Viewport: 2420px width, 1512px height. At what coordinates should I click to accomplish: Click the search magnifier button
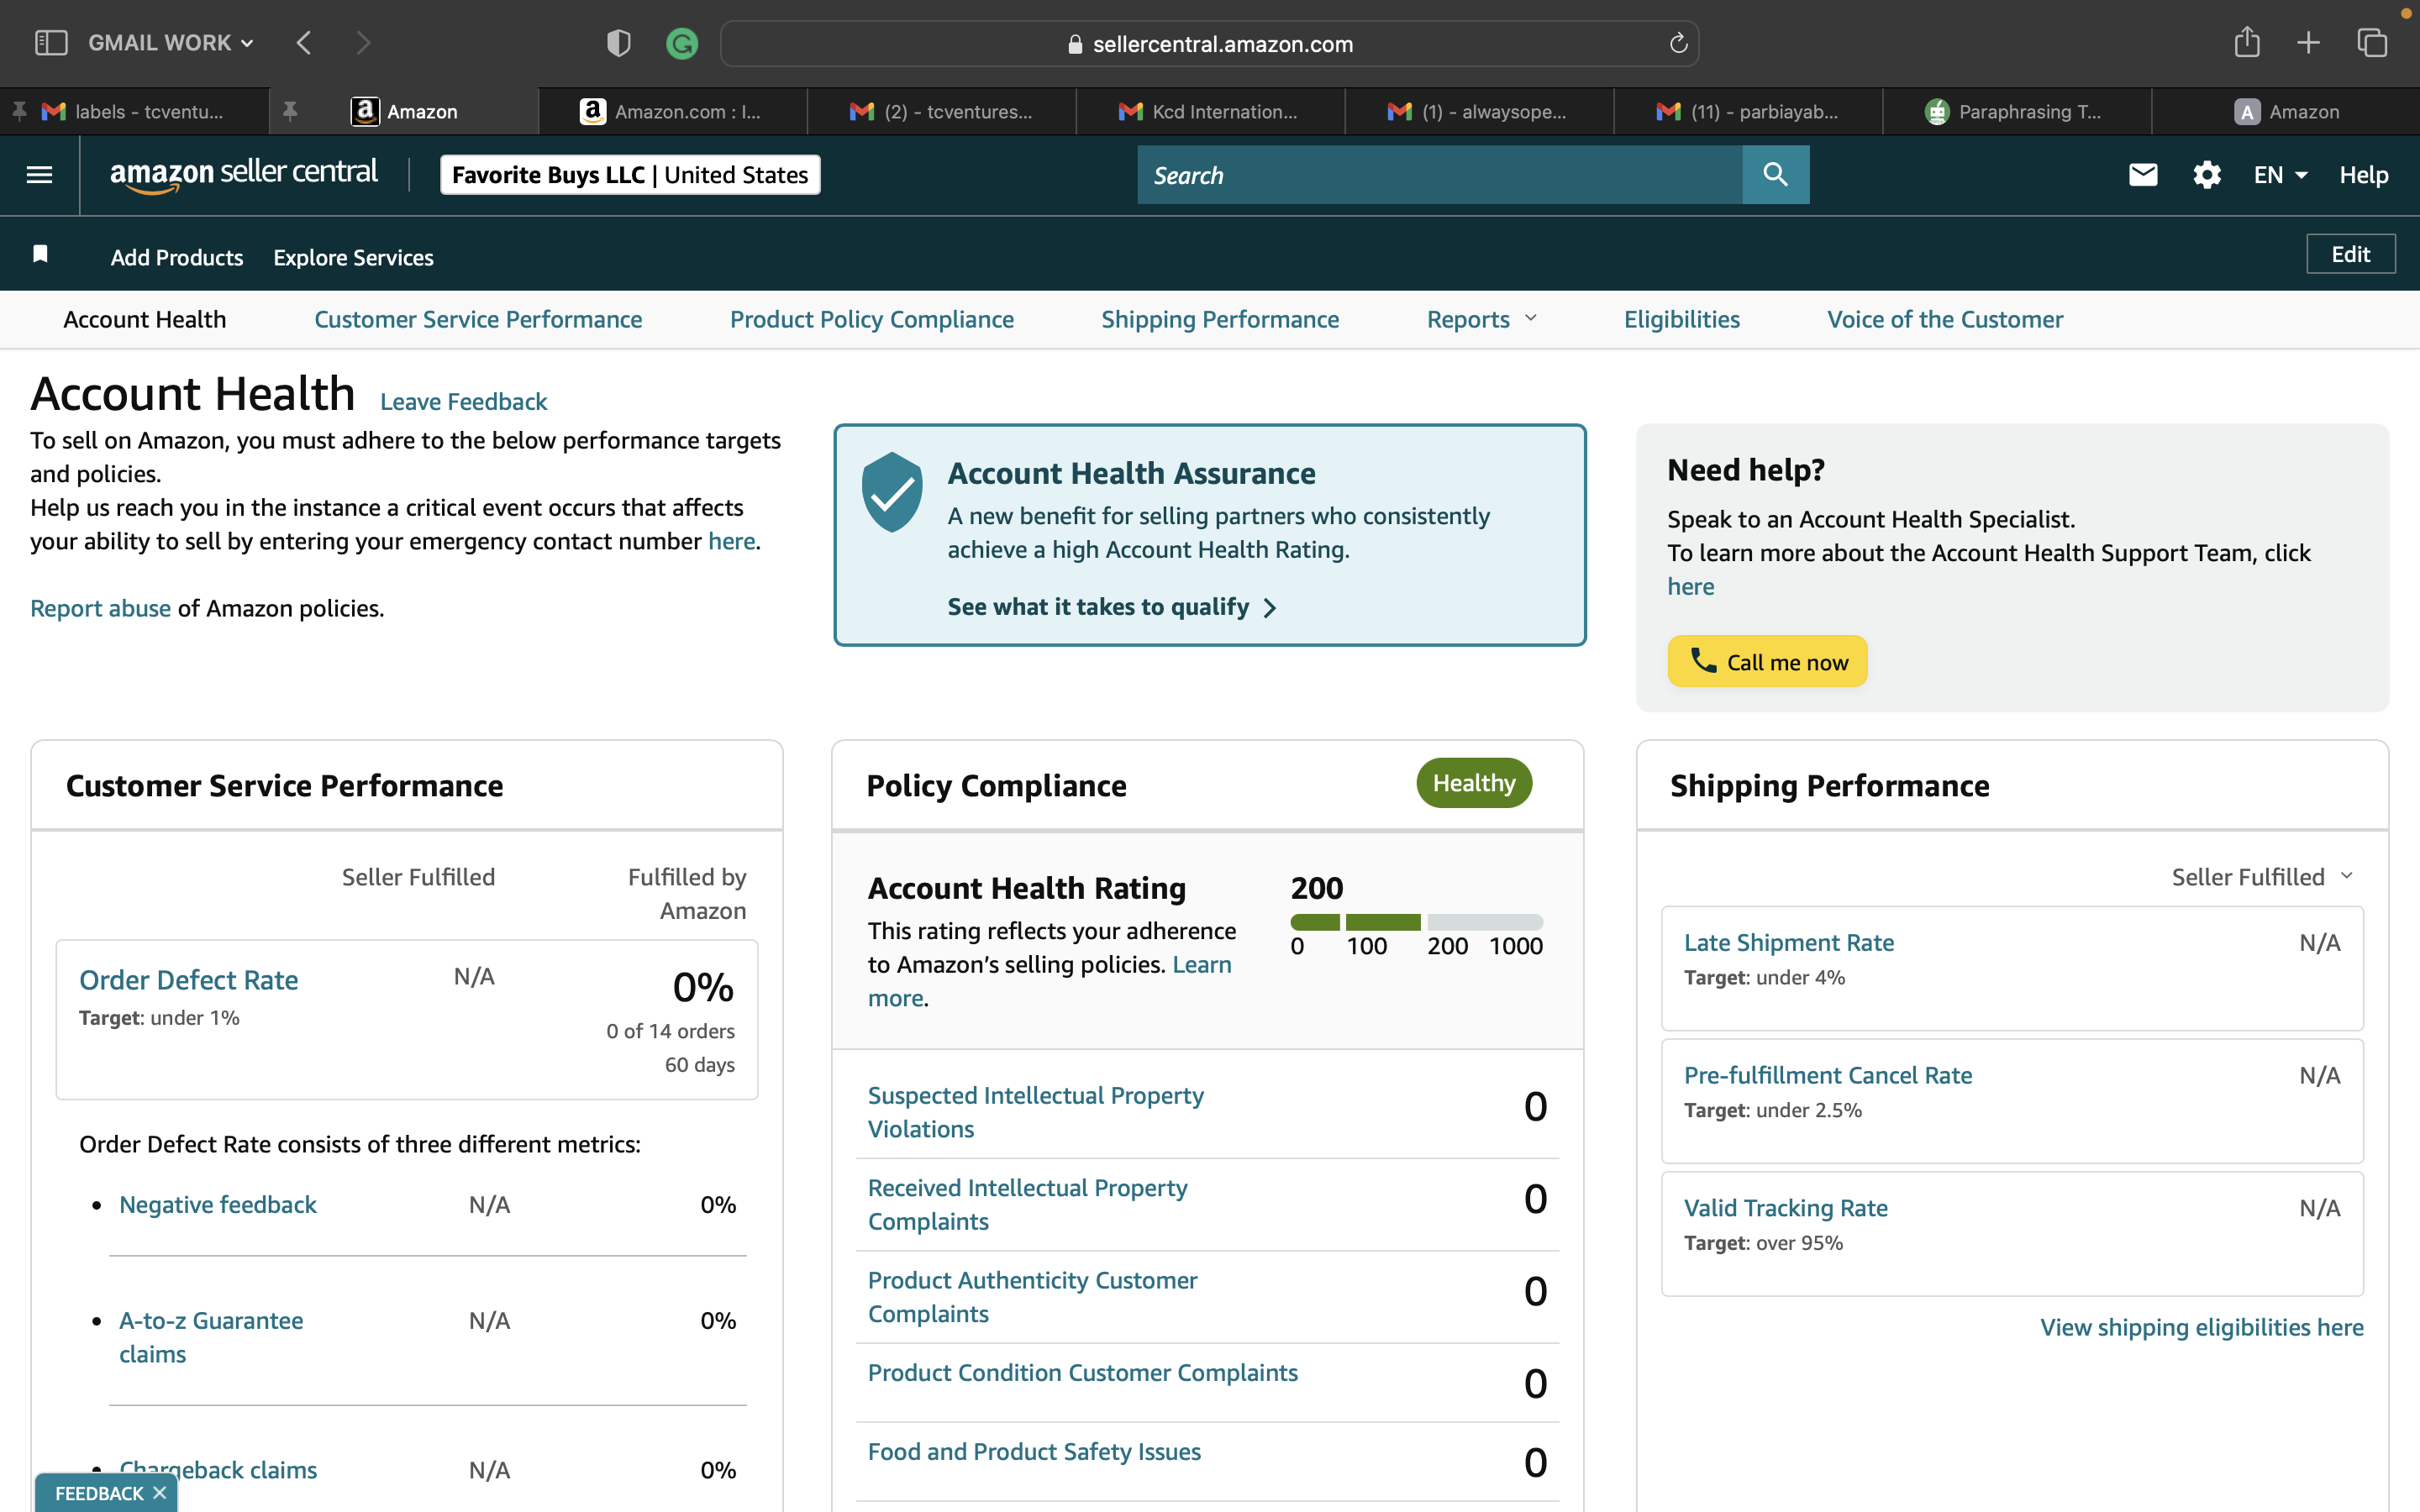pyautogui.click(x=1775, y=175)
